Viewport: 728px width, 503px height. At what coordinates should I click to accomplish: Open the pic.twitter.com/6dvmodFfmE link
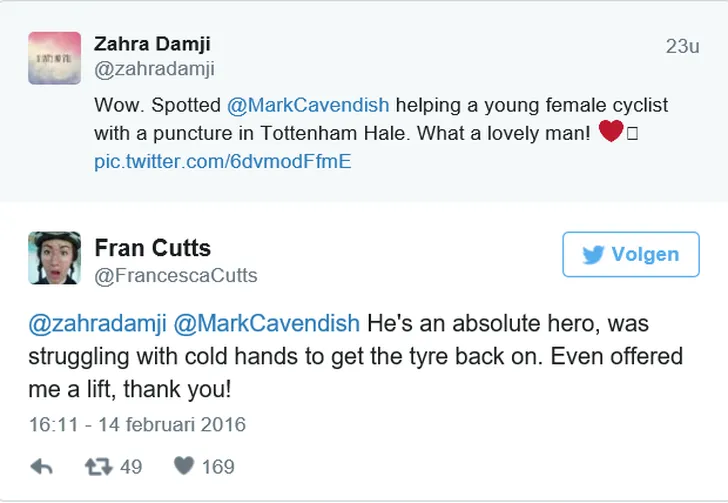[x=222, y=160]
